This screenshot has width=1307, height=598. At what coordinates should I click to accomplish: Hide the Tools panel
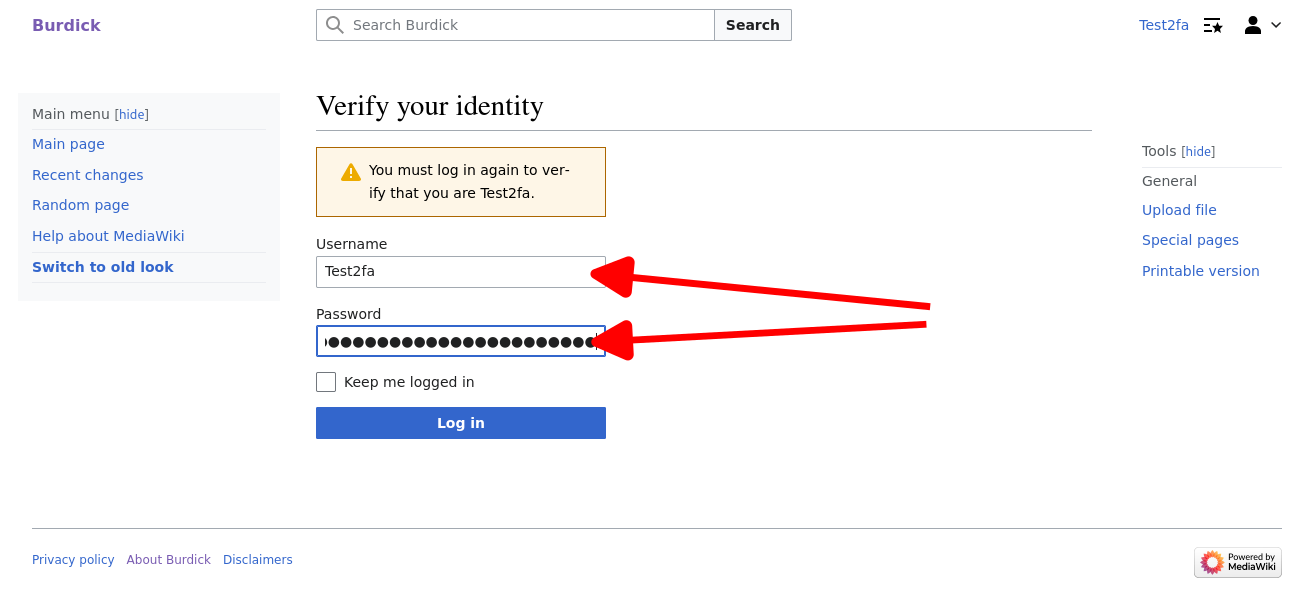coord(1198,152)
